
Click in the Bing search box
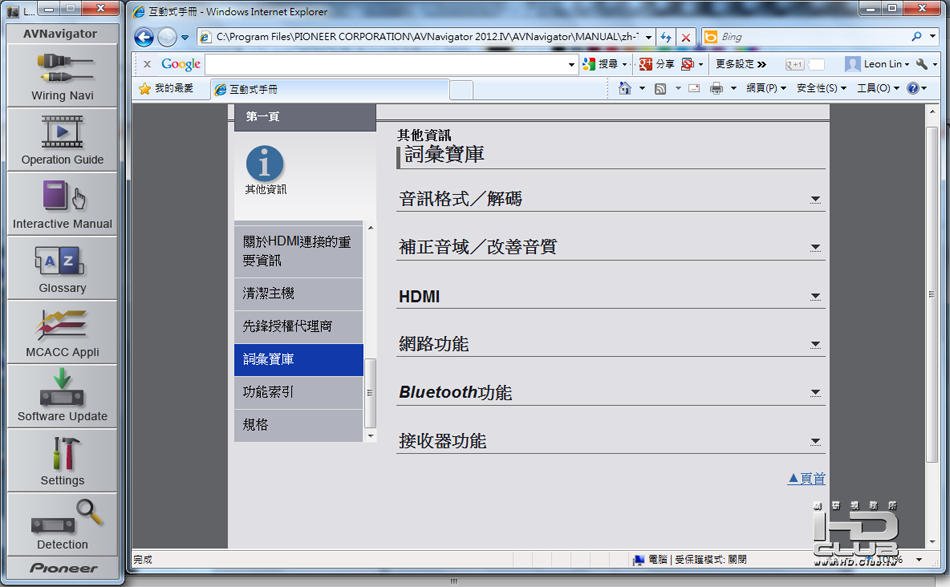(813, 37)
